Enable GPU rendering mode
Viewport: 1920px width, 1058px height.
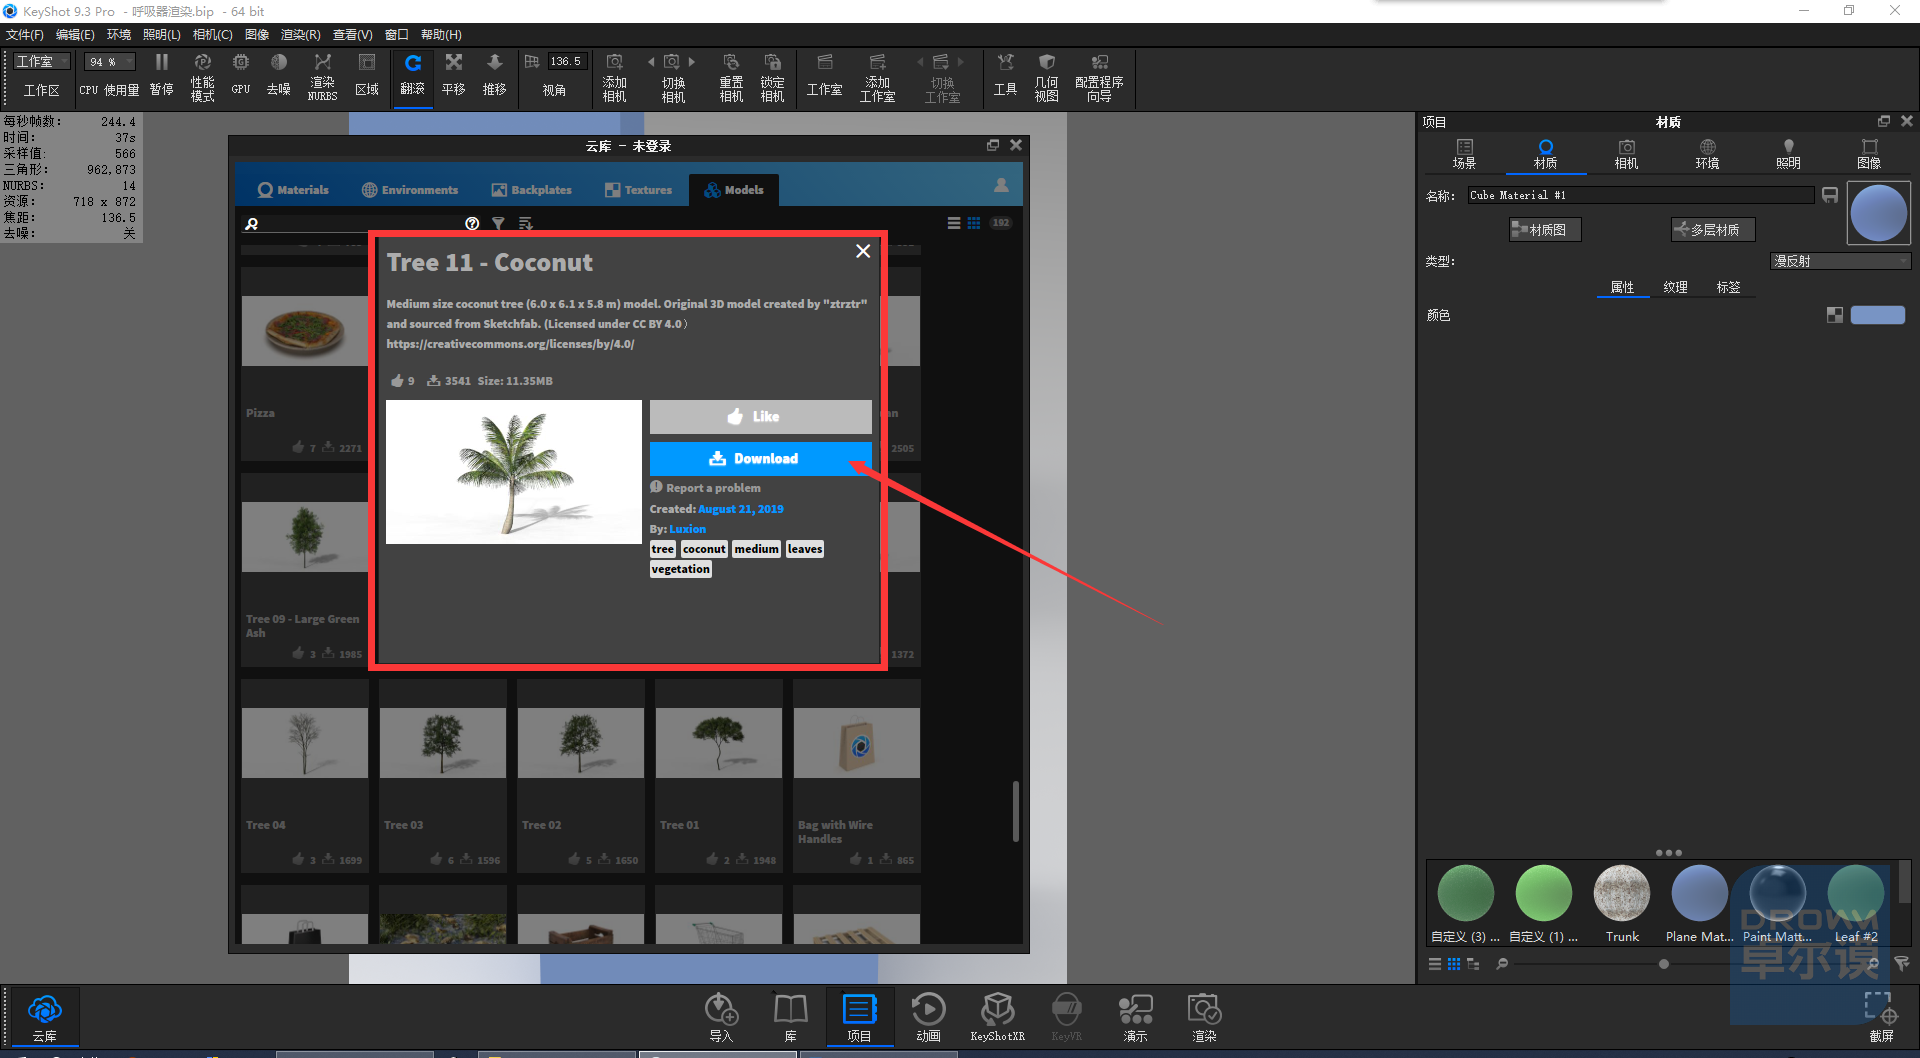pyautogui.click(x=240, y=75)
